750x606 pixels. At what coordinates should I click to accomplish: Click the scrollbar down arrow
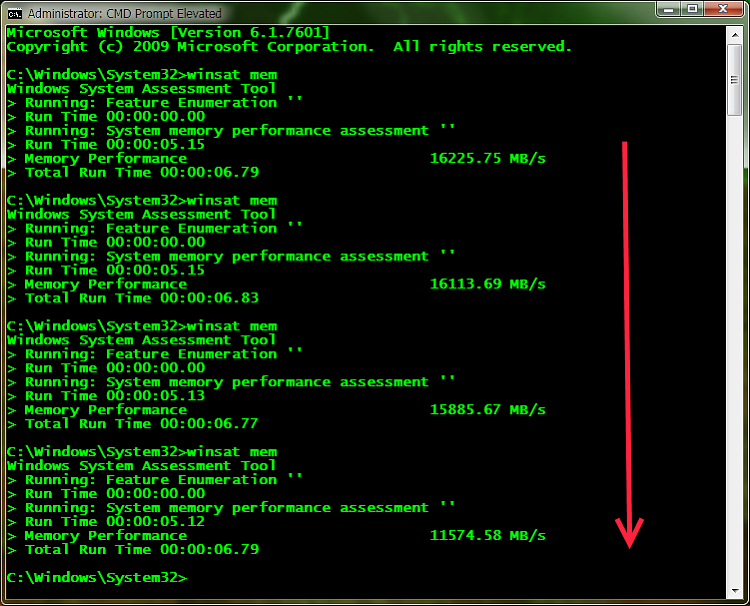pos(734,591)
